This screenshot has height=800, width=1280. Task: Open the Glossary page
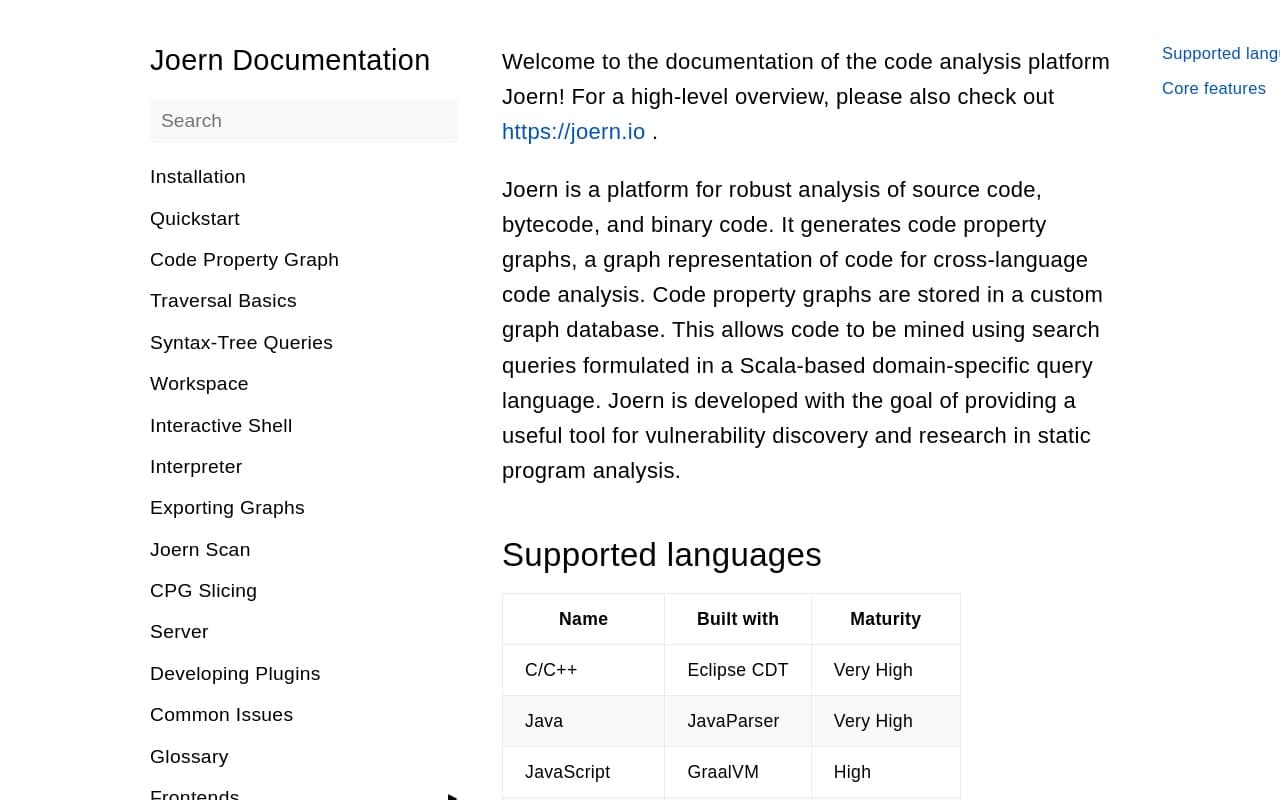tap(189, 757)
